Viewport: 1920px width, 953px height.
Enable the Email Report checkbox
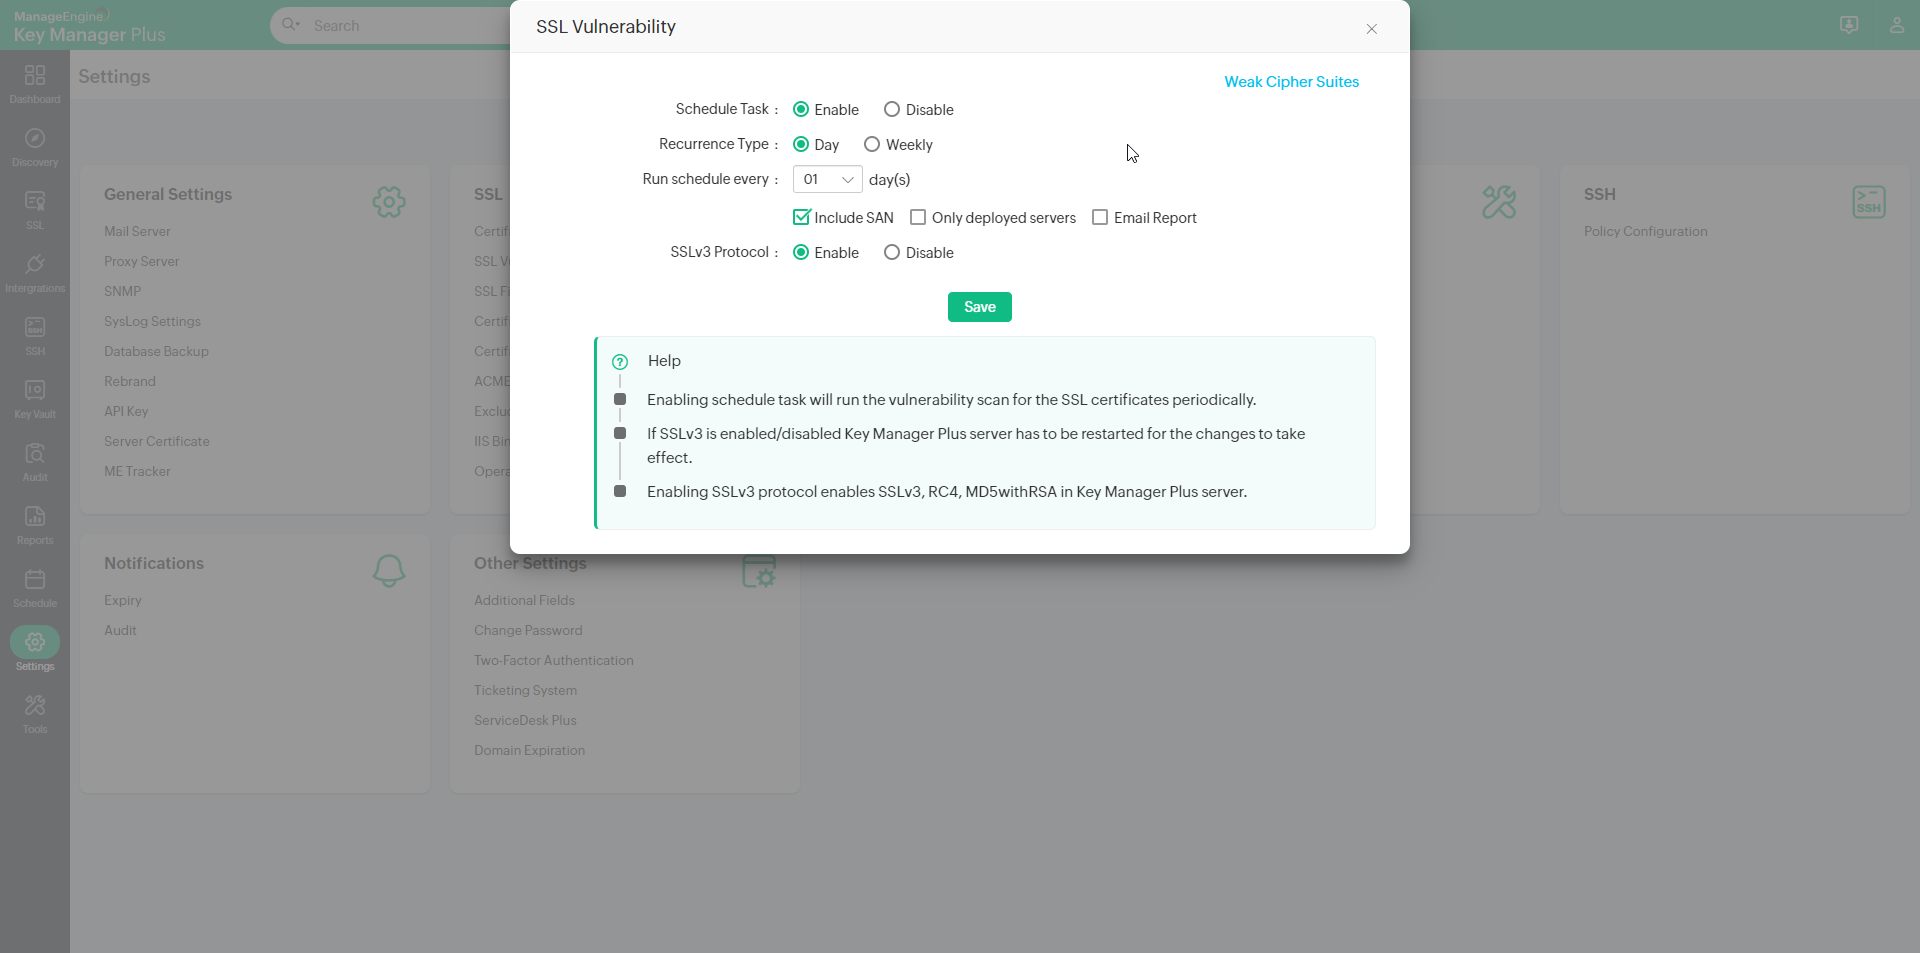(1100, 218)
